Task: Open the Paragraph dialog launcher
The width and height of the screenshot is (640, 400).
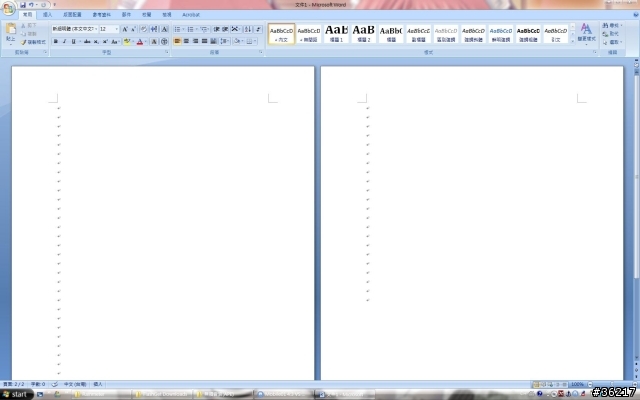Action: tap(261, 52)
